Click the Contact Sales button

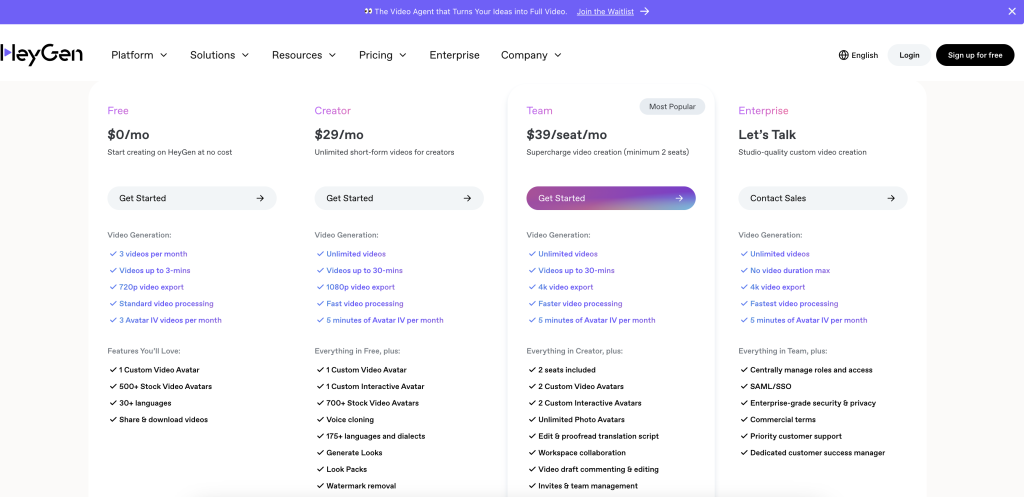pos(823,198)
